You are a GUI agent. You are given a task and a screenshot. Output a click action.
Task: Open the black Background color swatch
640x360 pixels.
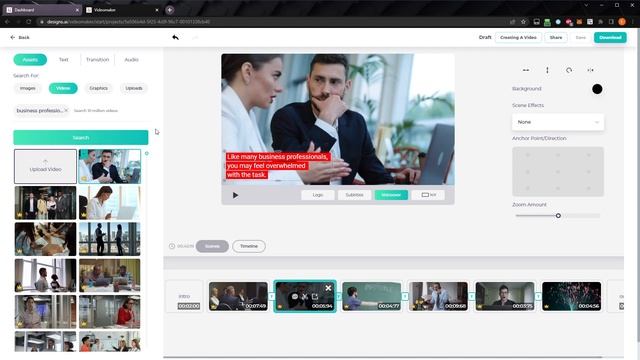pos(597,89)
